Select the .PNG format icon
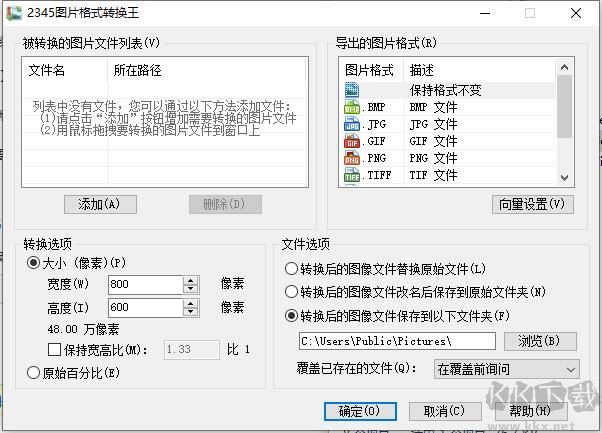The image size is (602, 433). click(352, 158)
